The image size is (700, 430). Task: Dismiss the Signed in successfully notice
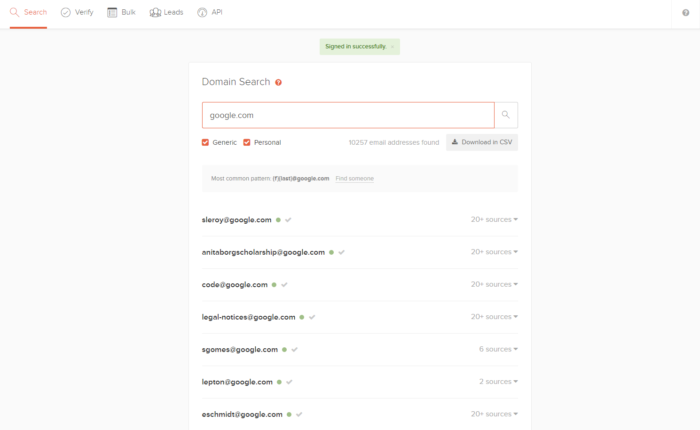coord(392,47)
